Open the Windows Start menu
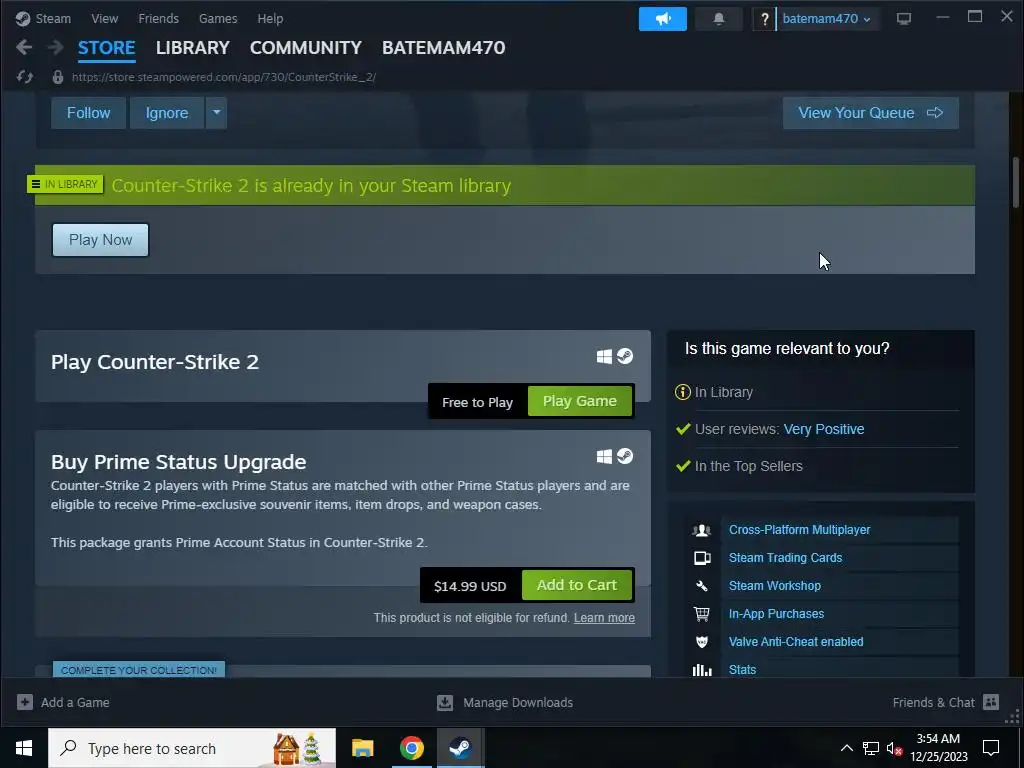This screenshot has width=1024, height=768. tap(24, 748)
